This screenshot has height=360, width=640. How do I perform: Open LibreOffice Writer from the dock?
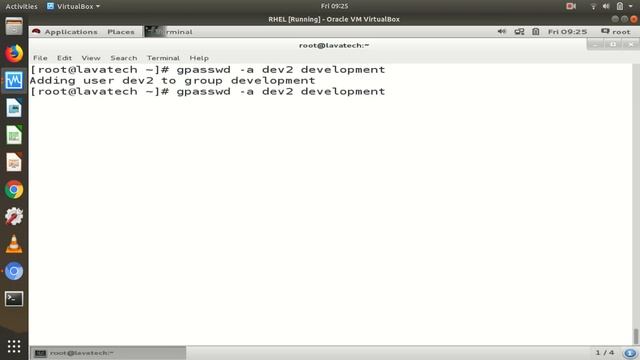14,108
